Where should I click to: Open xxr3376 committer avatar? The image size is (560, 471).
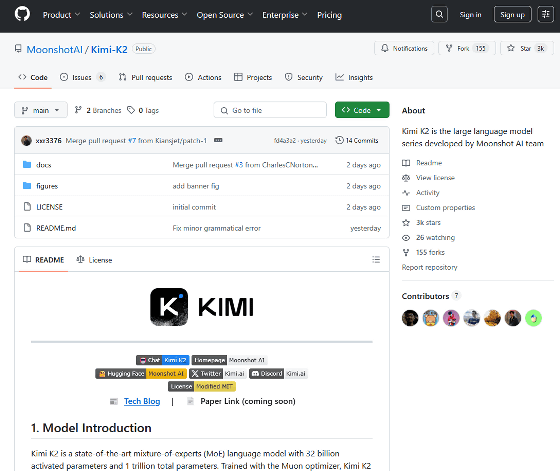[26, 140]
